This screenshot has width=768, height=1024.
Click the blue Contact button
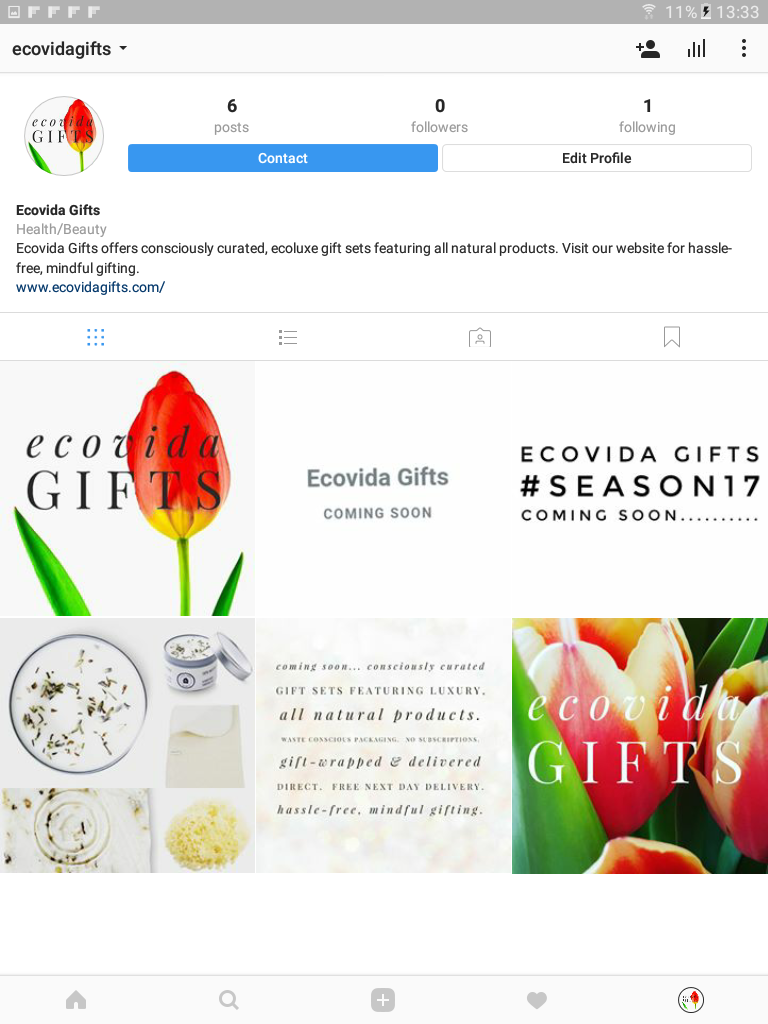click(x=283, y=158)
